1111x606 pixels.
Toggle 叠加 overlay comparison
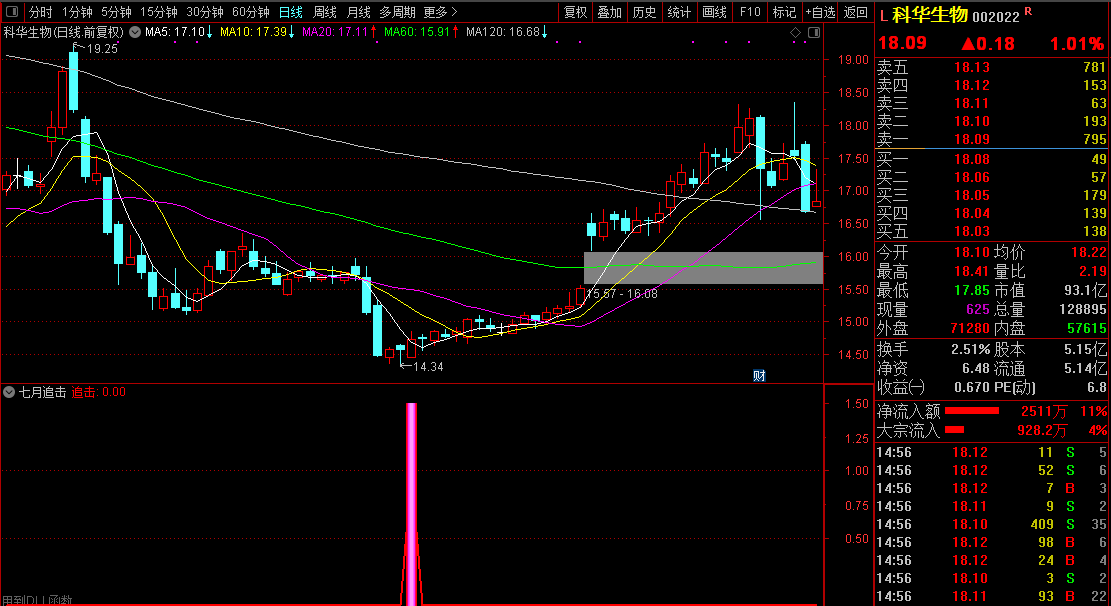609,13
